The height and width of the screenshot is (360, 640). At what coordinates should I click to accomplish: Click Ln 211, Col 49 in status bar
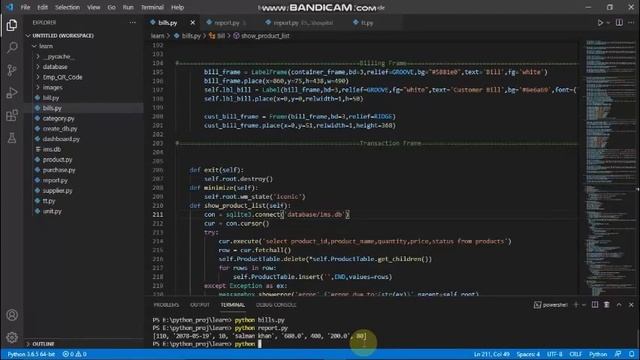(492, 354)
